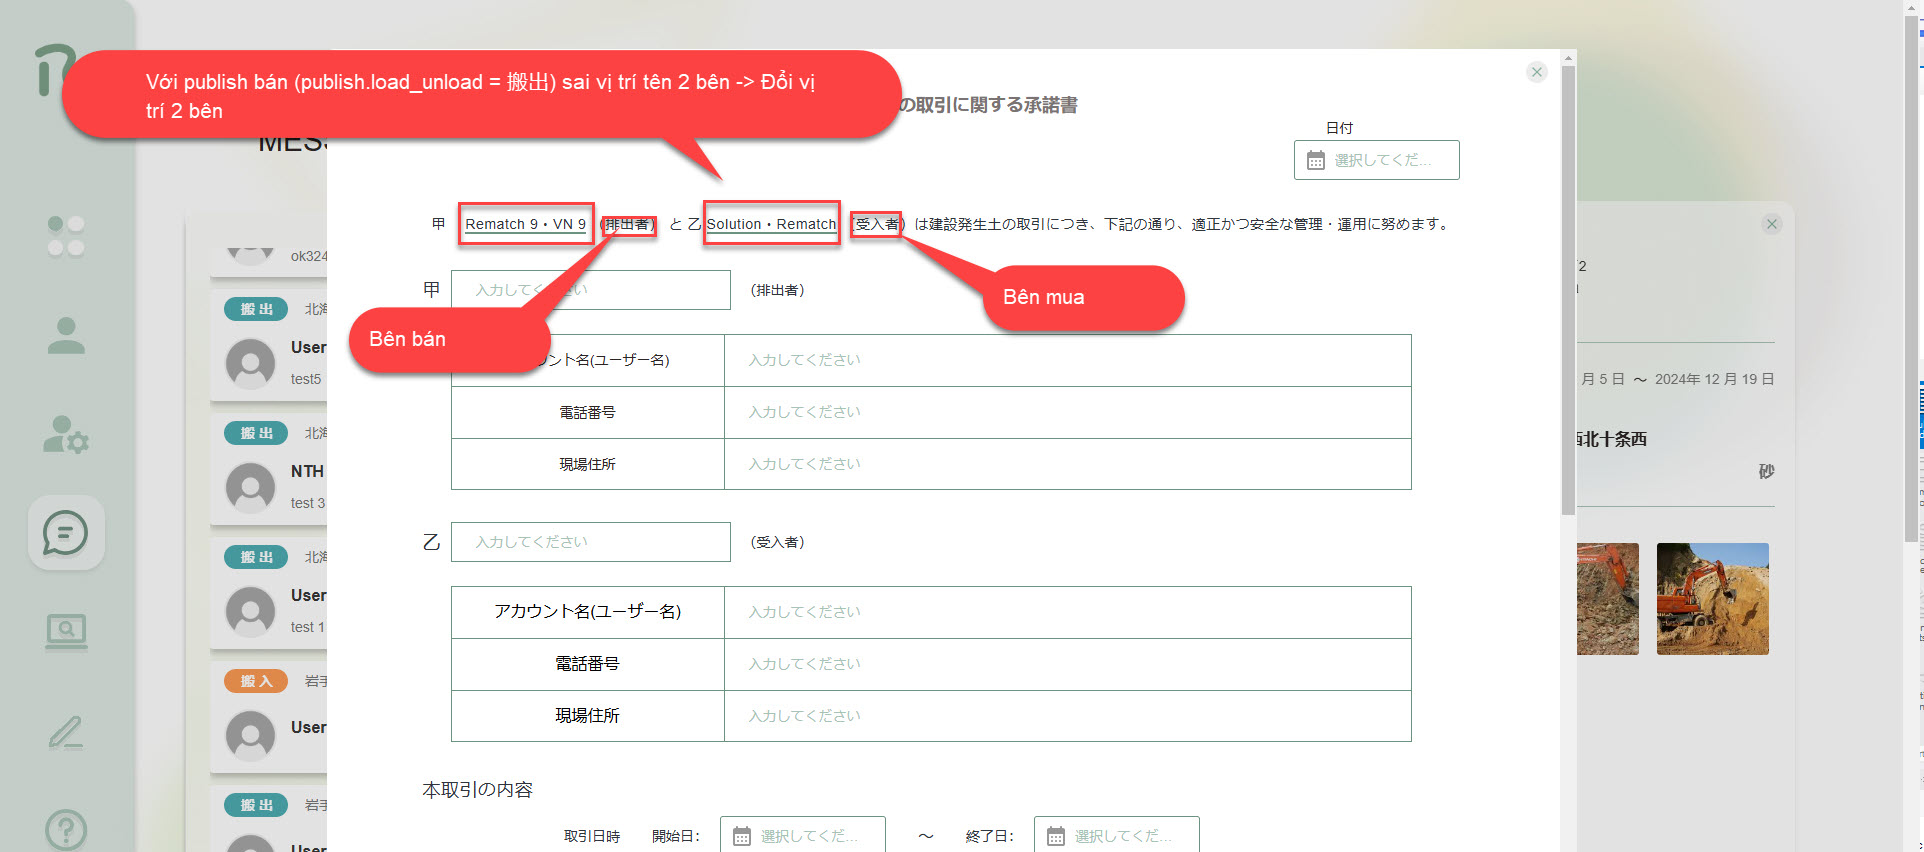Click the dialog vertical scrollbar
This screenshot has width=1924, height=852.
click(1568, 300)
